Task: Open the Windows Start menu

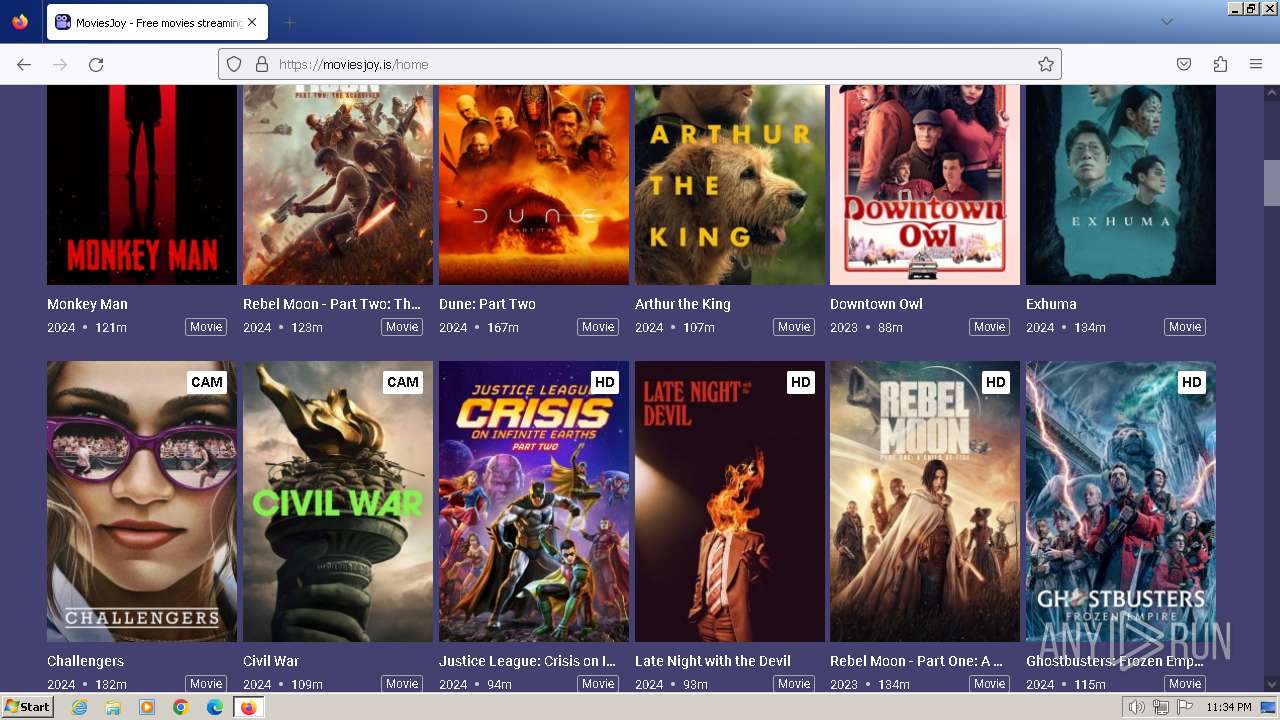Action: pyautogui.click(x=27, y=707)
